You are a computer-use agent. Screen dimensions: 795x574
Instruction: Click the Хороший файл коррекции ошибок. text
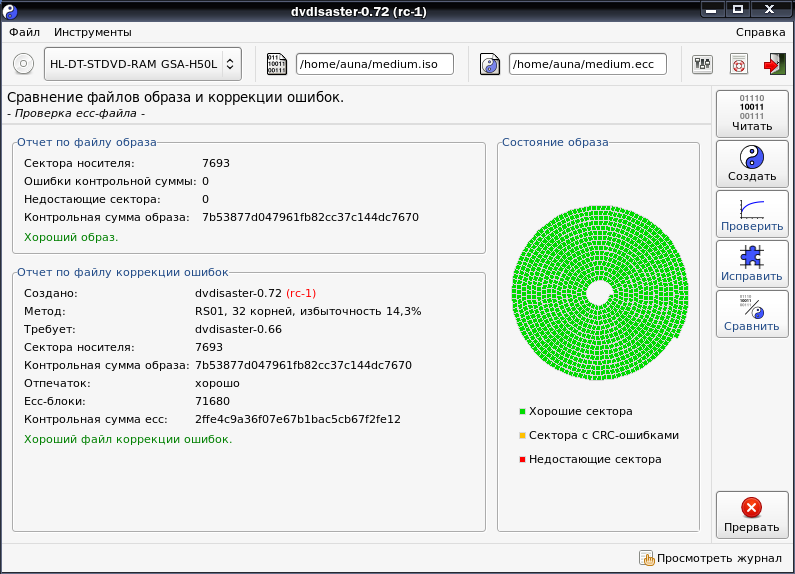click(128, 440)
